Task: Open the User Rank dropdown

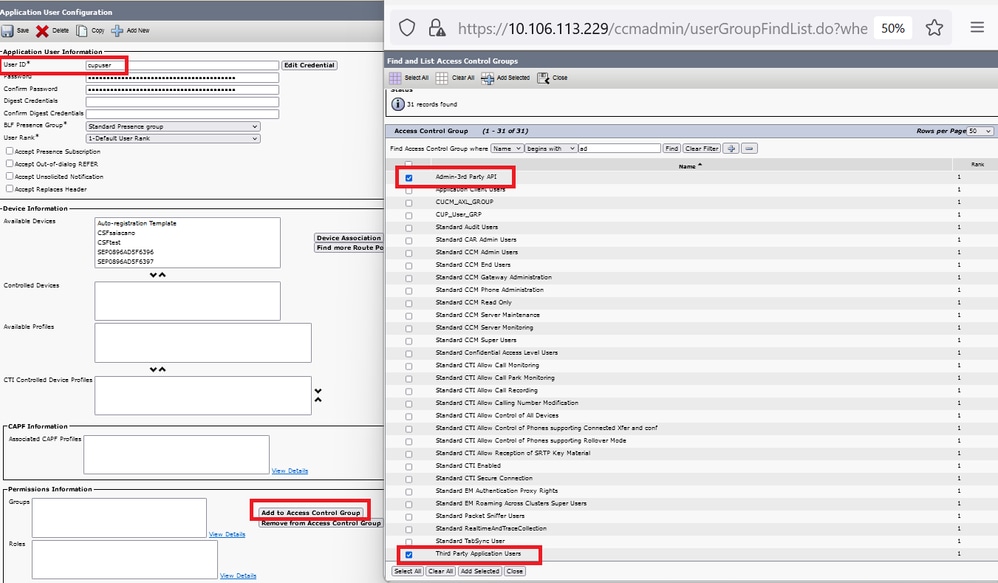Action: 173,138
